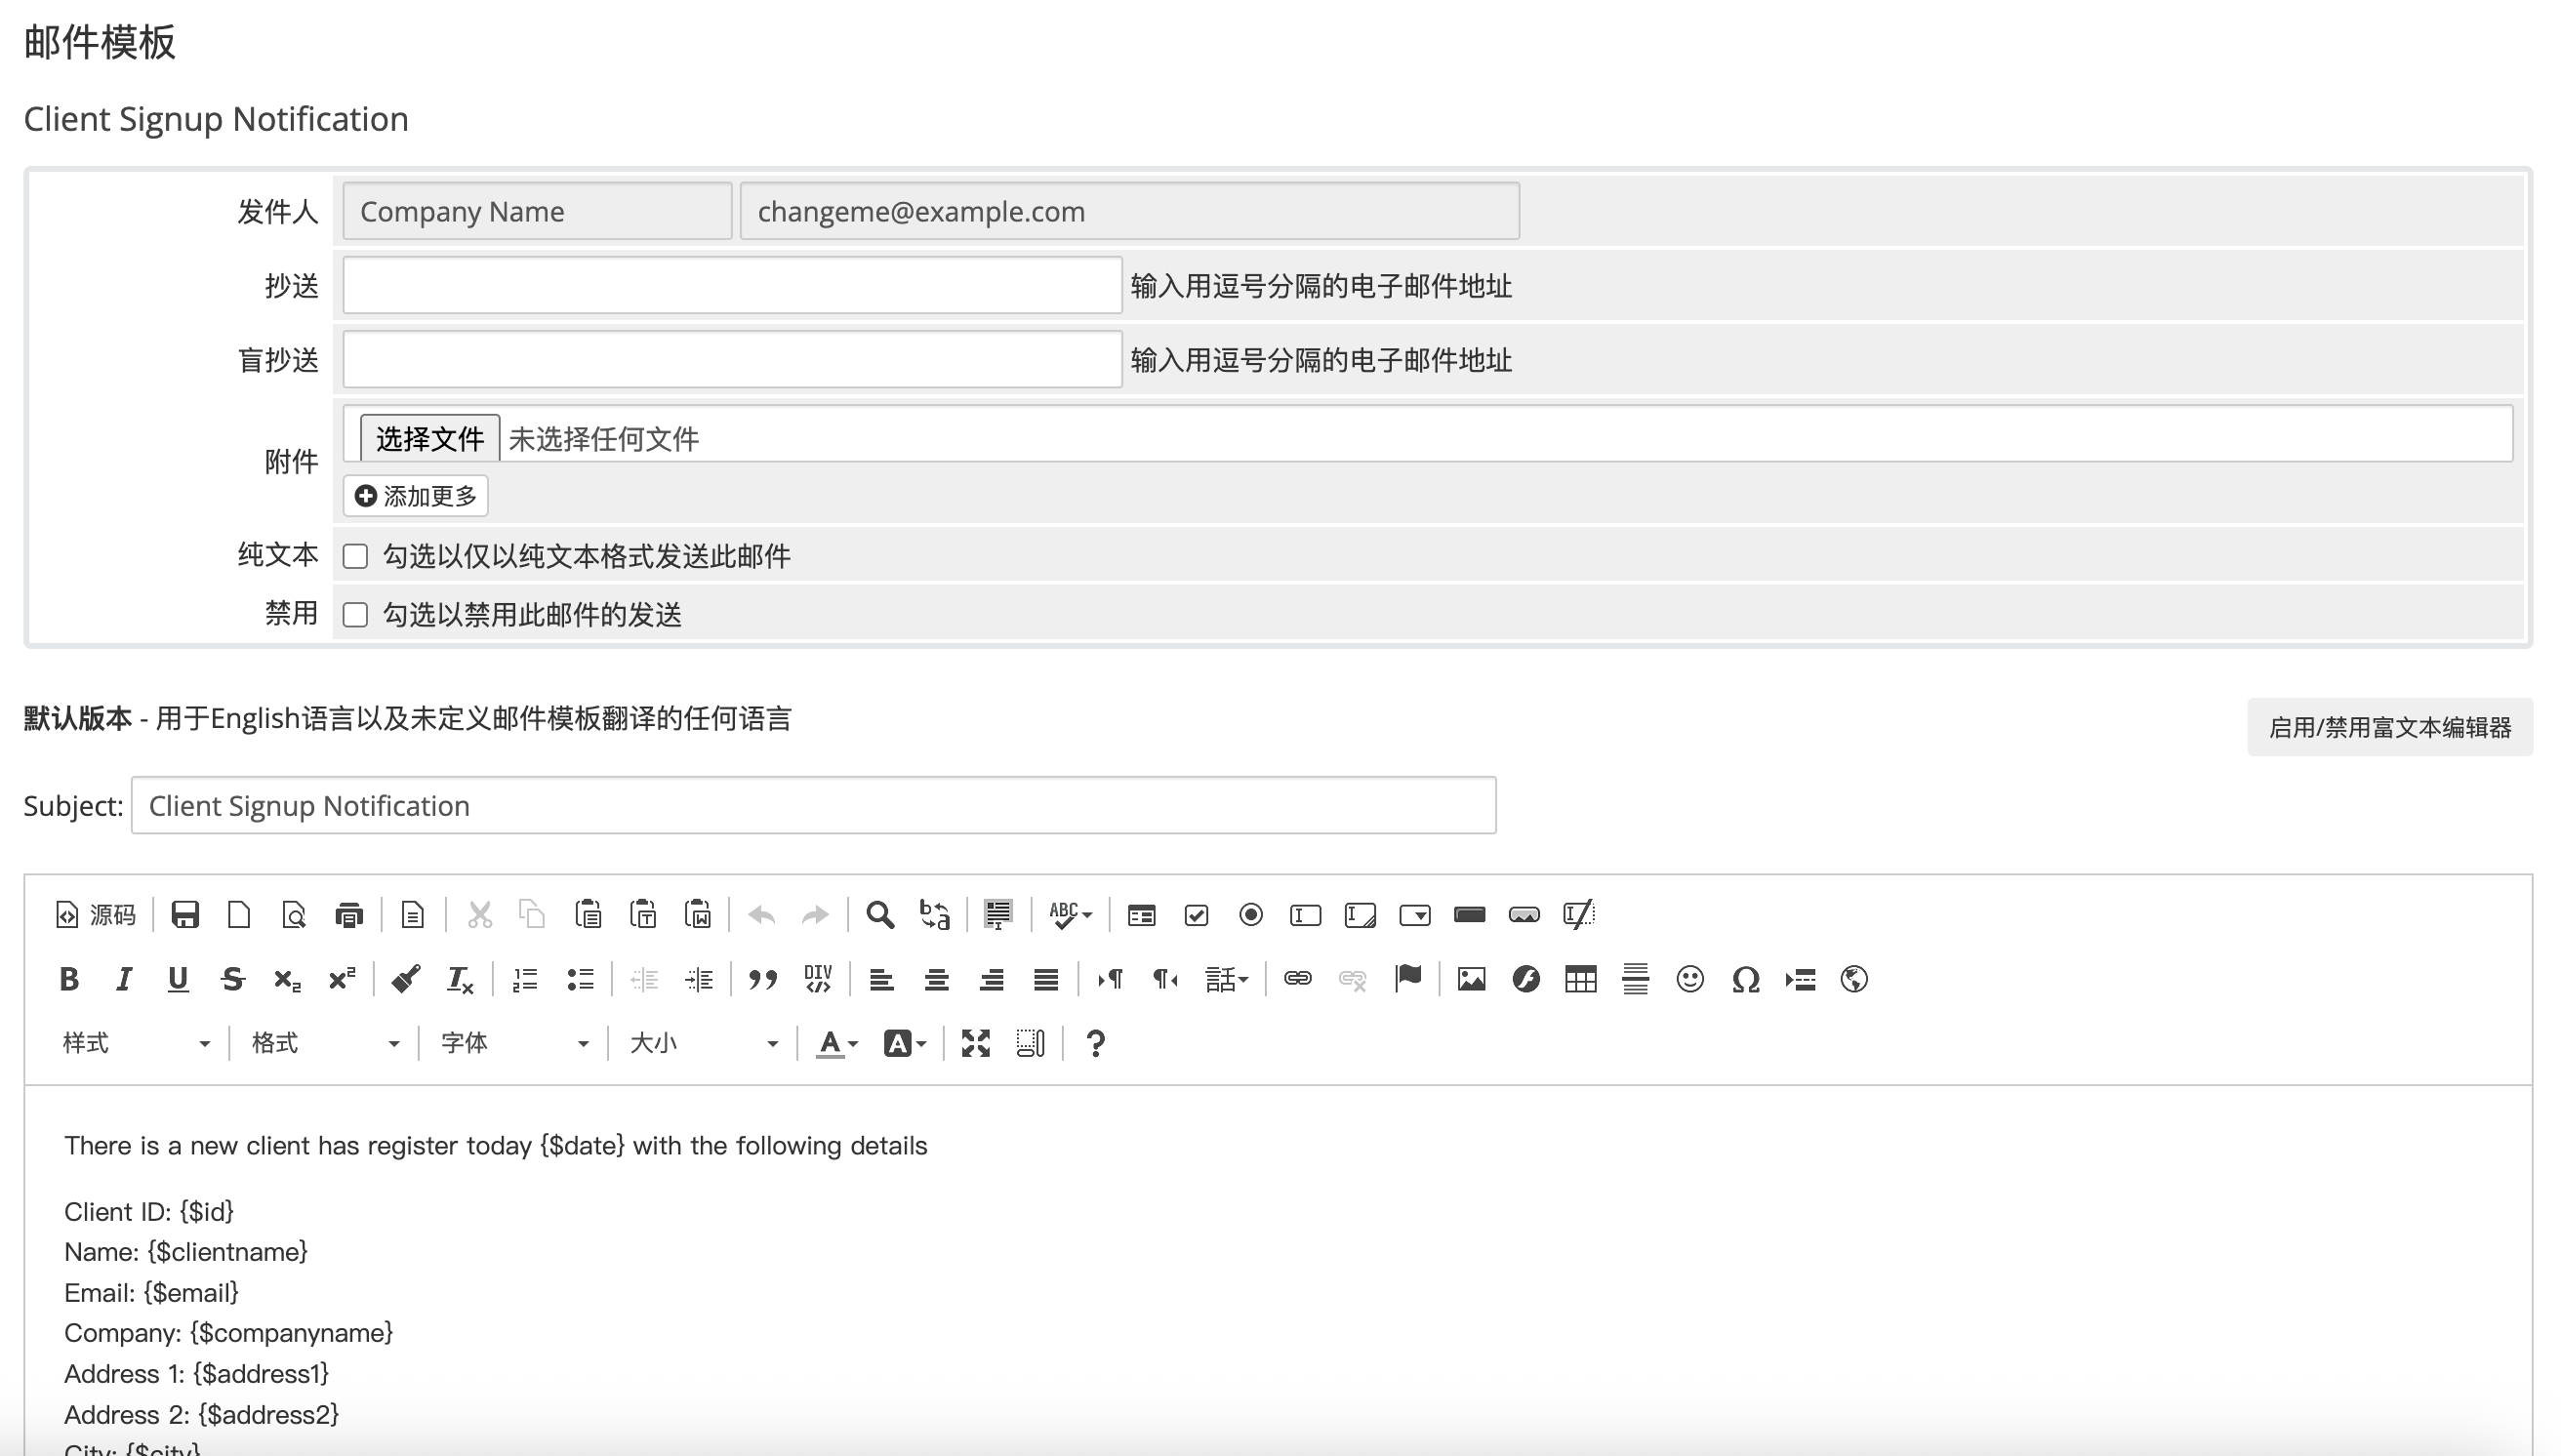Viewport: 2561px width, 1456px height.
Task: Click the Maximize editor icon
Action: [x=975, y=1044]
